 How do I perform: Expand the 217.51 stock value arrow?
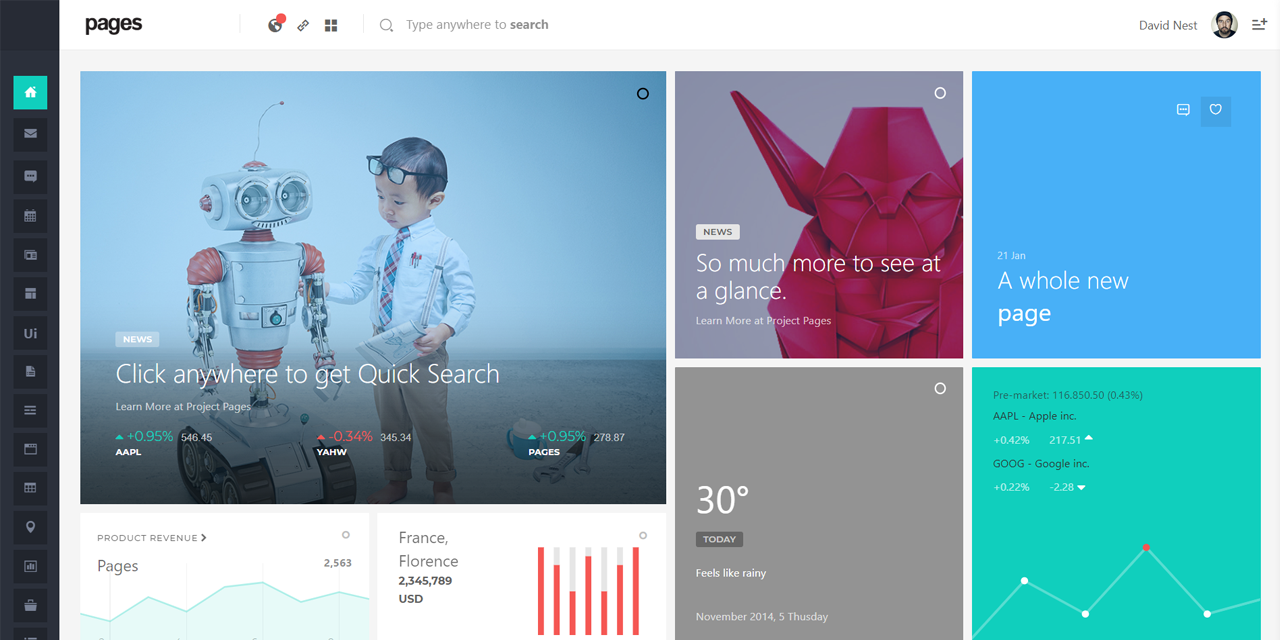tap(1089, 439)
